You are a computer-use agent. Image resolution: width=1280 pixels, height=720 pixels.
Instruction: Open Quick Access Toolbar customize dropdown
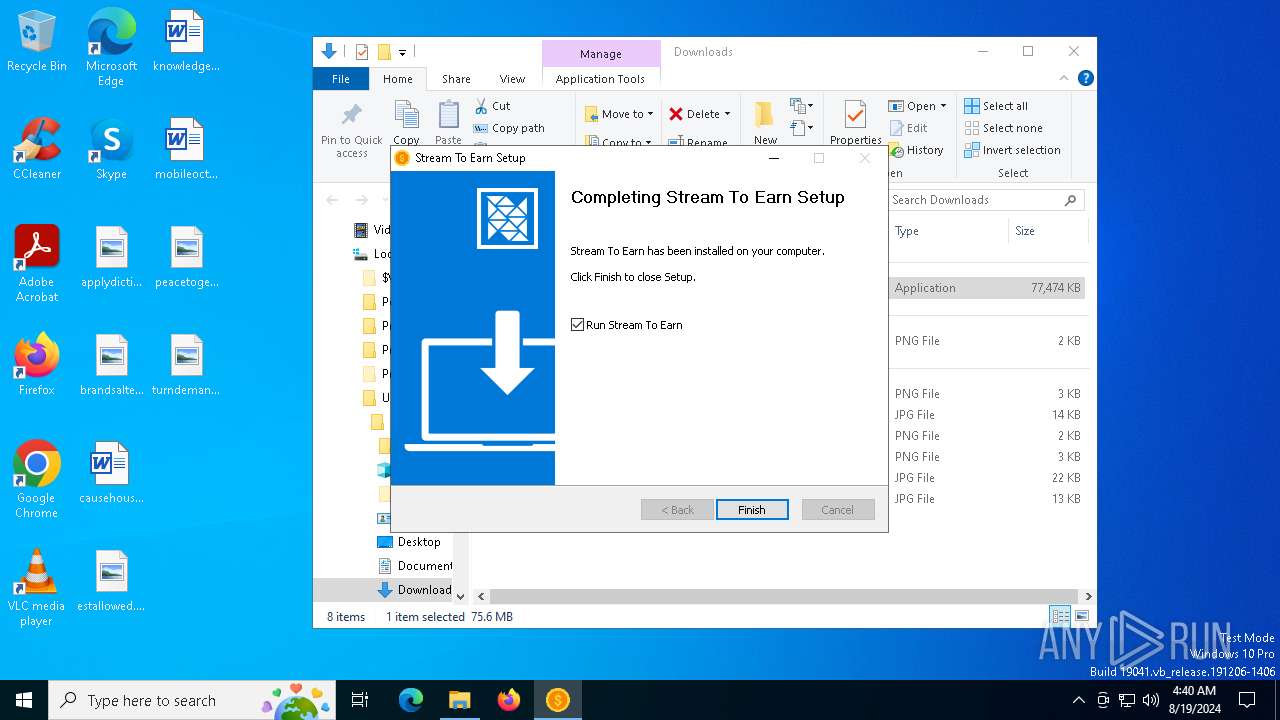pos(402,52)
